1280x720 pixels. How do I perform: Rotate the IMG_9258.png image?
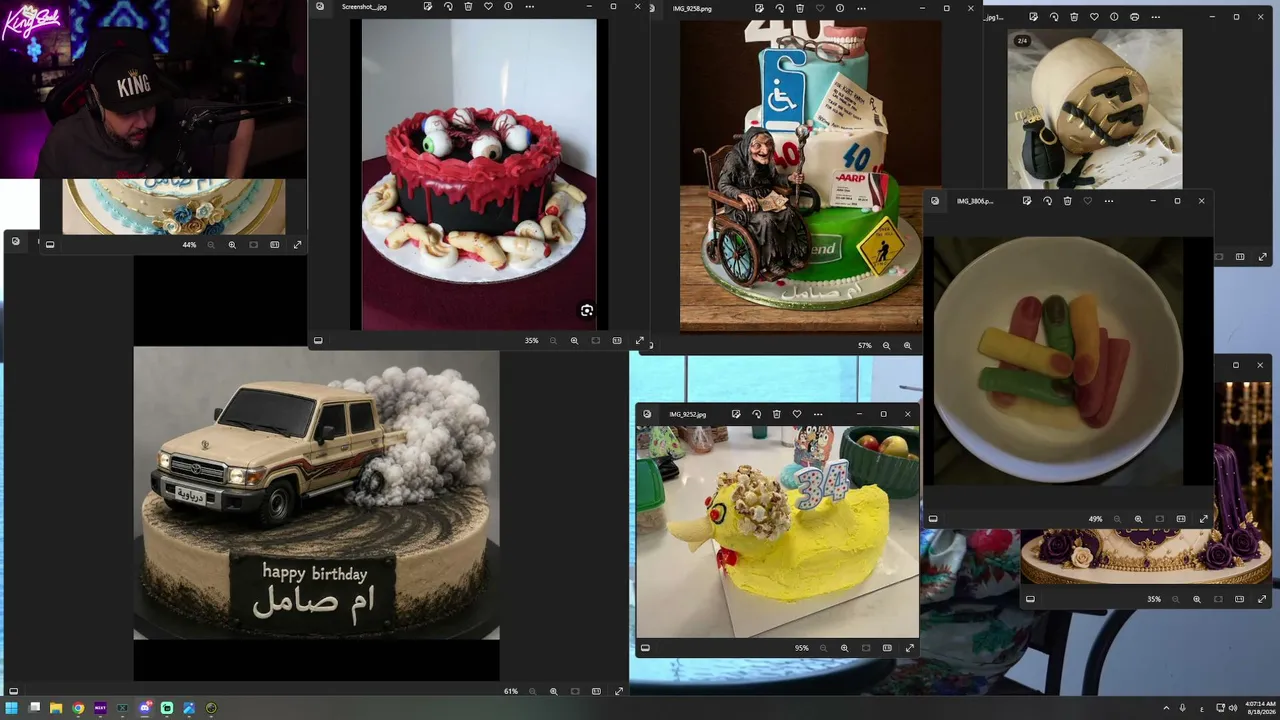pos(779,9)
